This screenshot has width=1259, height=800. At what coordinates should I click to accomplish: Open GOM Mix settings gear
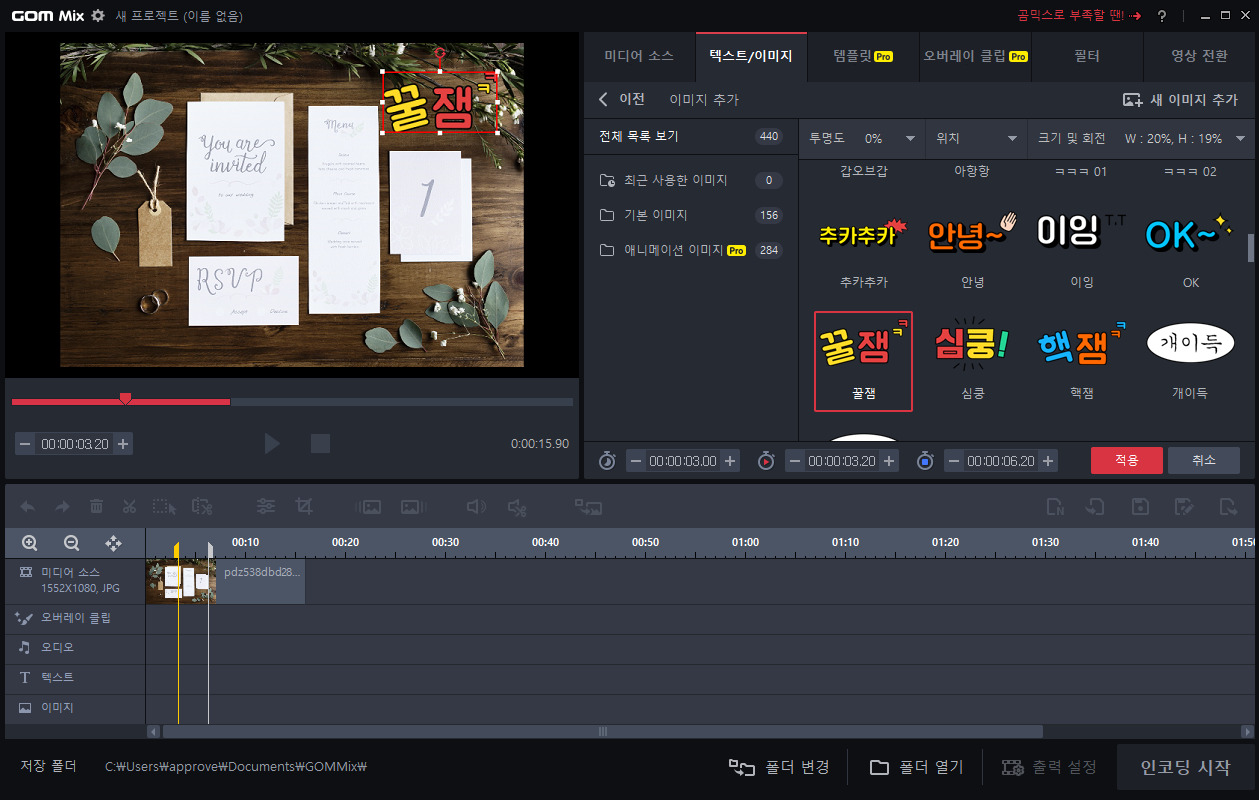[x=97, y=16]
